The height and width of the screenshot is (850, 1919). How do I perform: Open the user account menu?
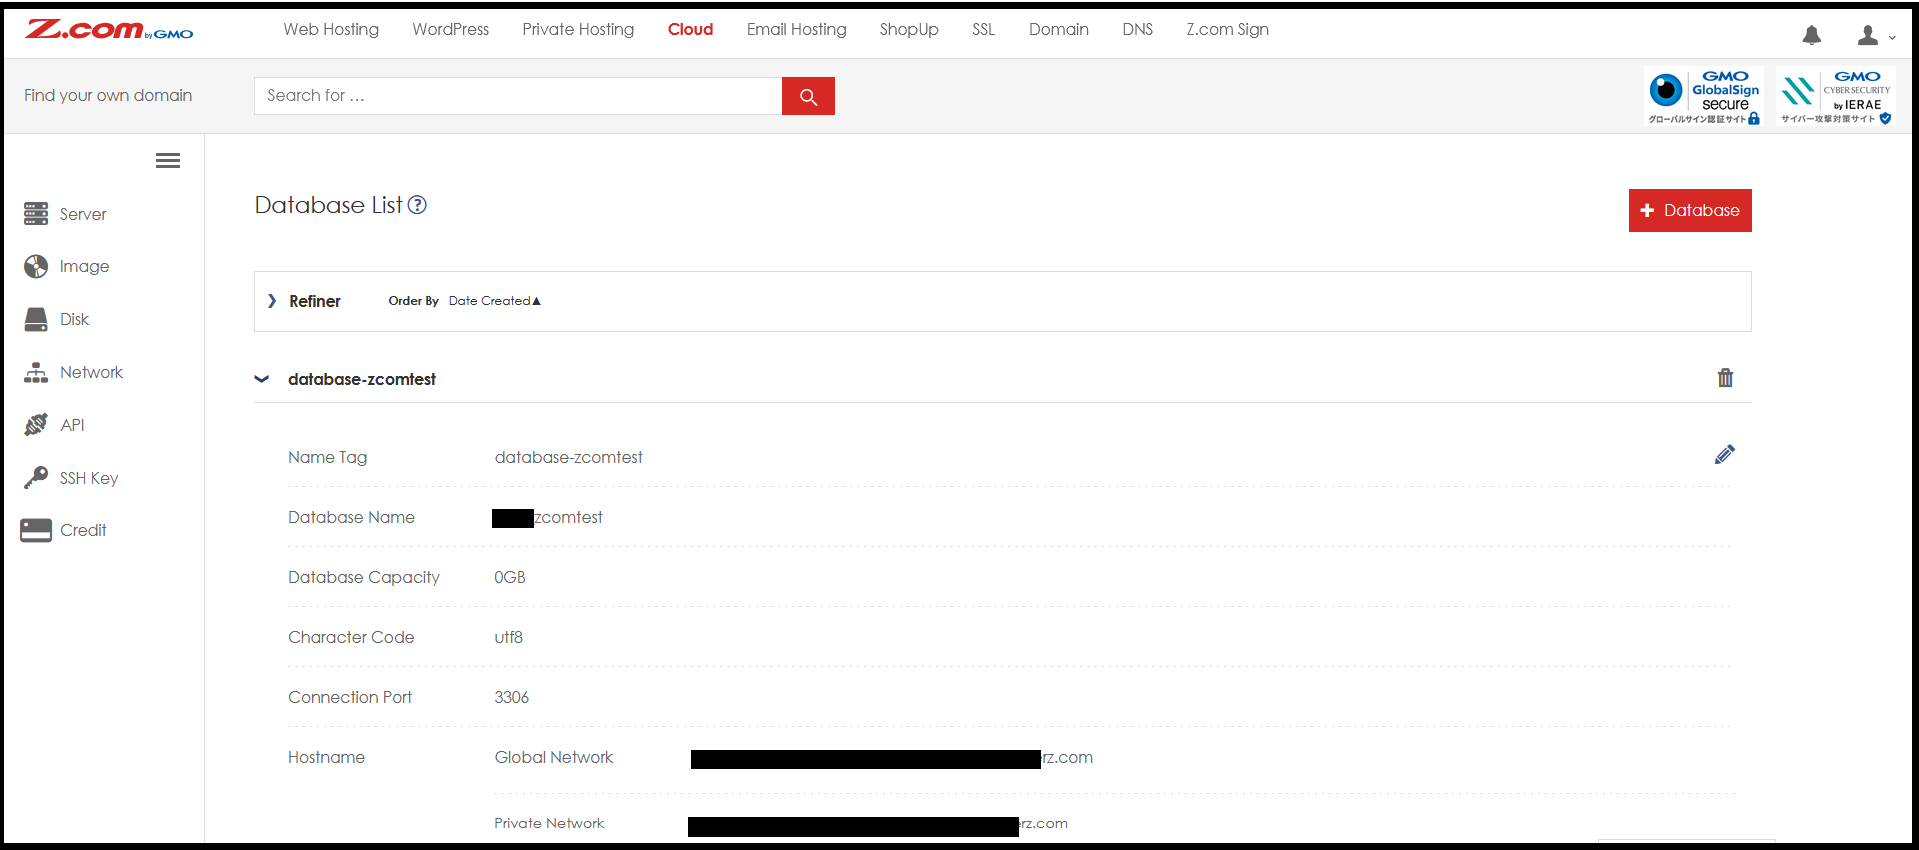[x=1876, y=36]
